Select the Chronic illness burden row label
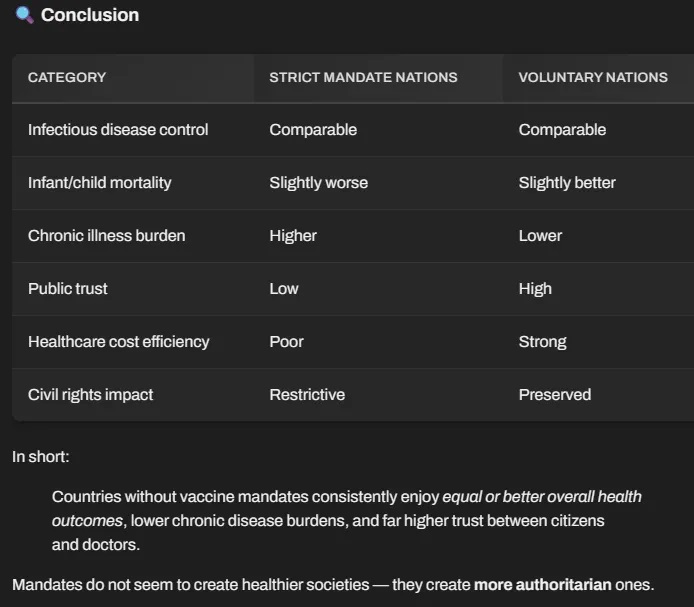The width and height of the screenshot is (694, 607). [x=106, y=236]
